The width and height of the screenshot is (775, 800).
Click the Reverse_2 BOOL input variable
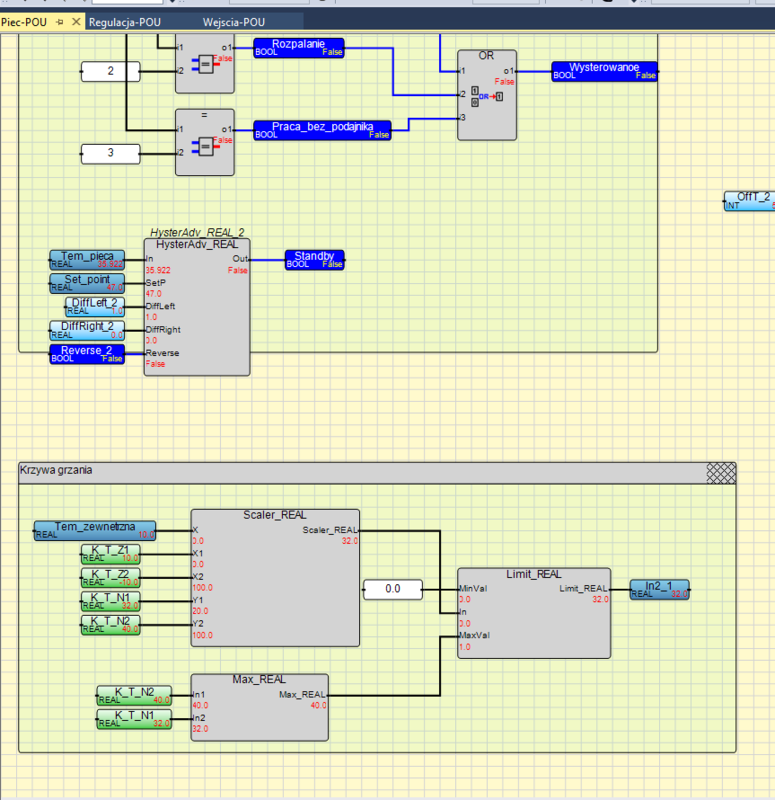87,354
